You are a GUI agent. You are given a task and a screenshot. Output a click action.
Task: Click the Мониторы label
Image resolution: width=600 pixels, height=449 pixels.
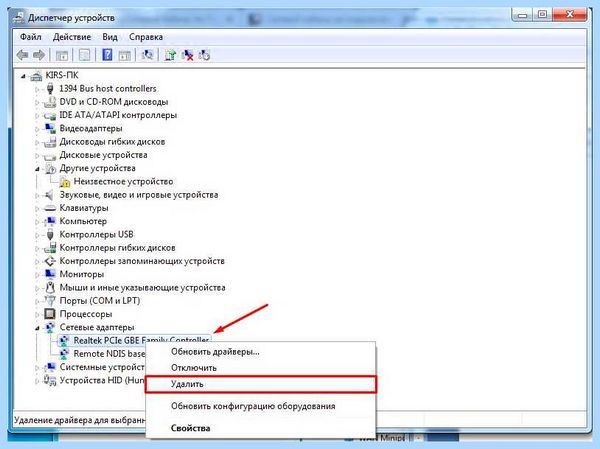(82, 274)
